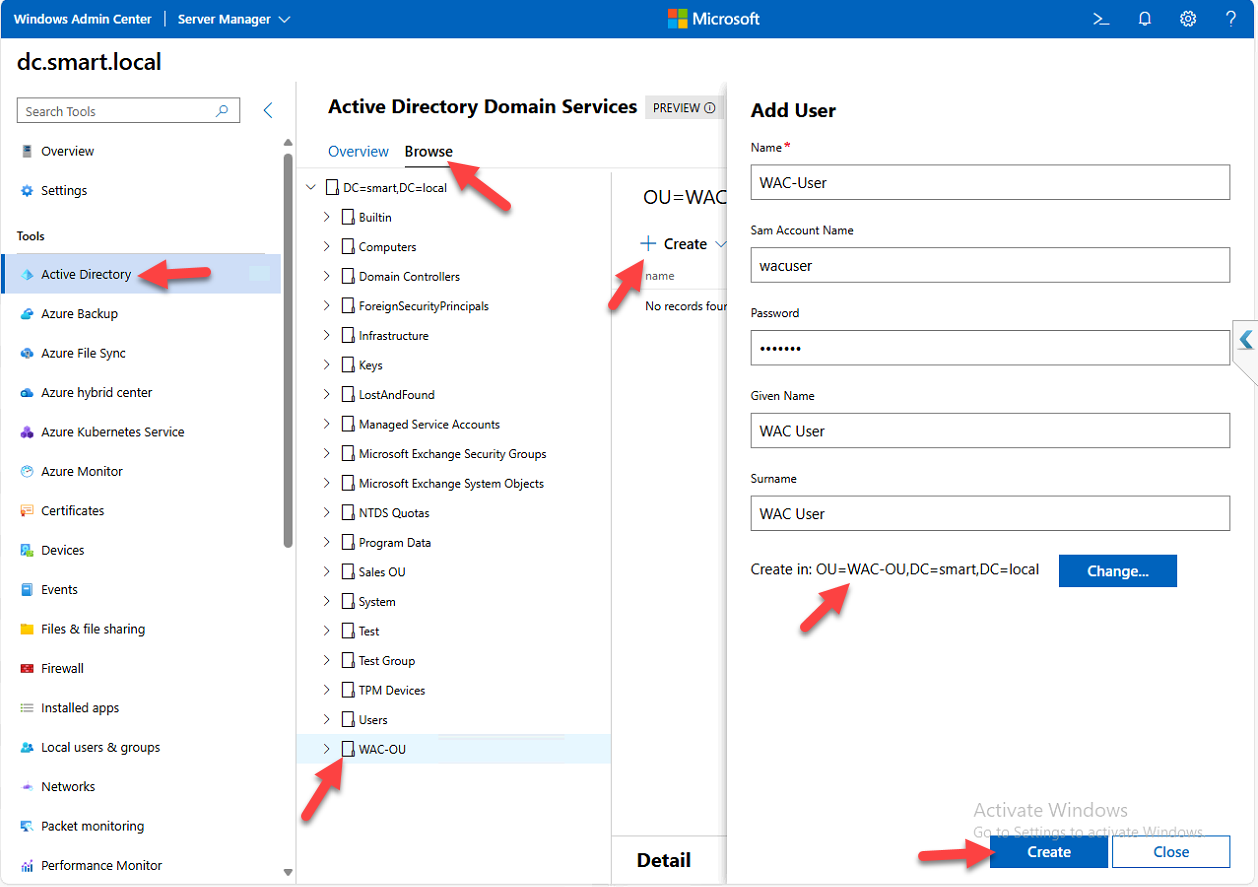Click the Certificates icon
The width and height of the screenshot is (1258, 887).
click(x=27, y=511)
